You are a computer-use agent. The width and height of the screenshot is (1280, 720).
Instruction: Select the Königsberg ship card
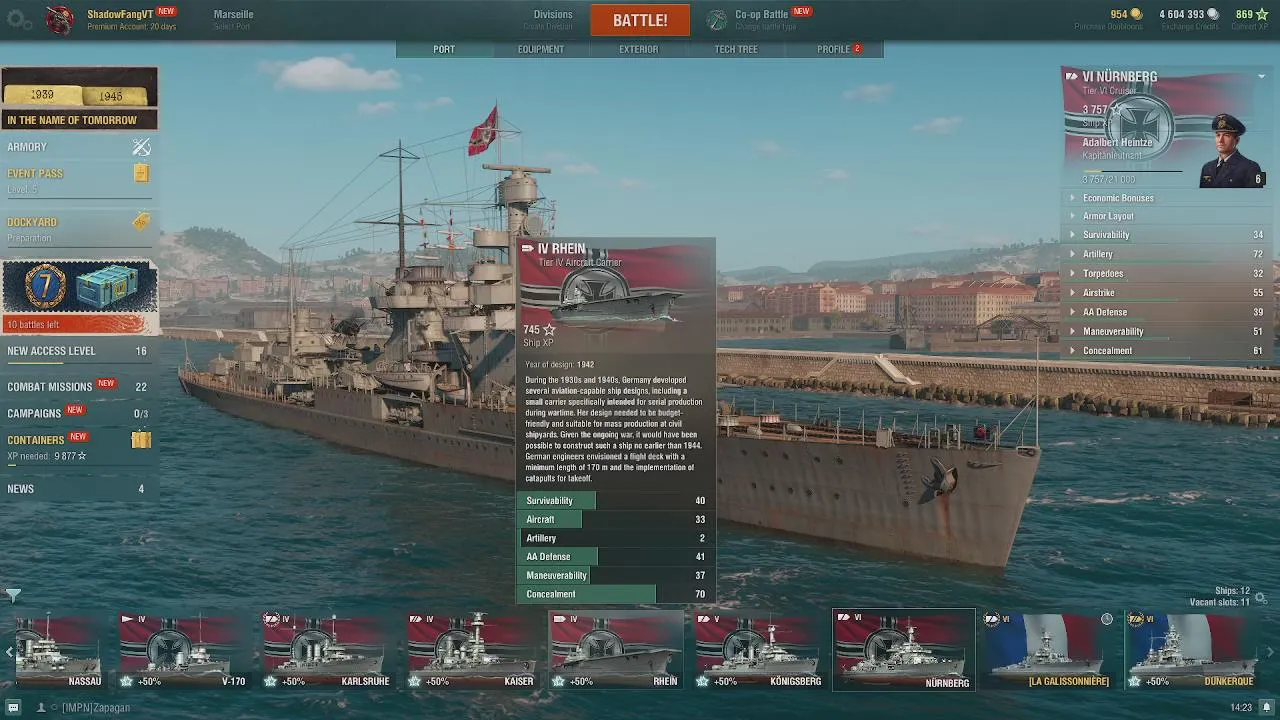tap(759, 651)
